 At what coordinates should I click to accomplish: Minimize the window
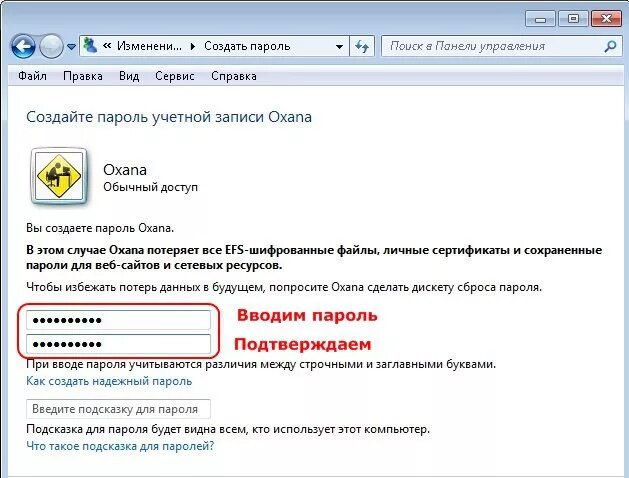(540, 19)
